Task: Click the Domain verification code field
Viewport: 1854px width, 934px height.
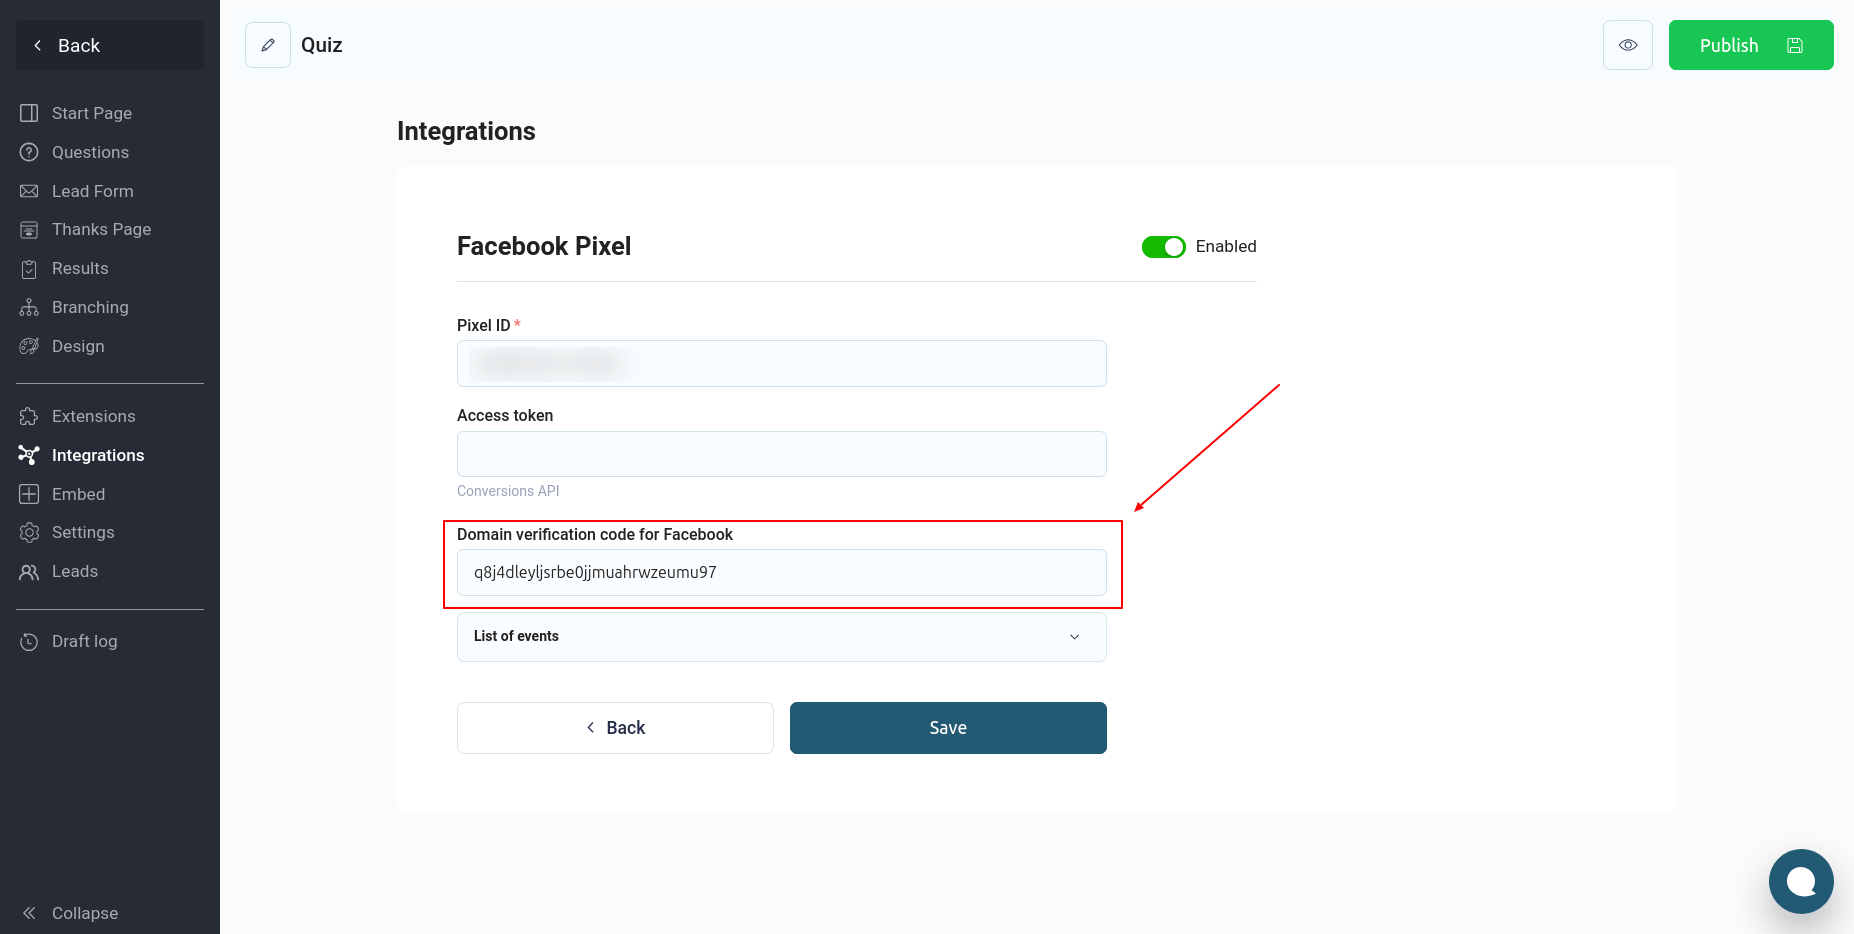Action: tap(782, 572)
